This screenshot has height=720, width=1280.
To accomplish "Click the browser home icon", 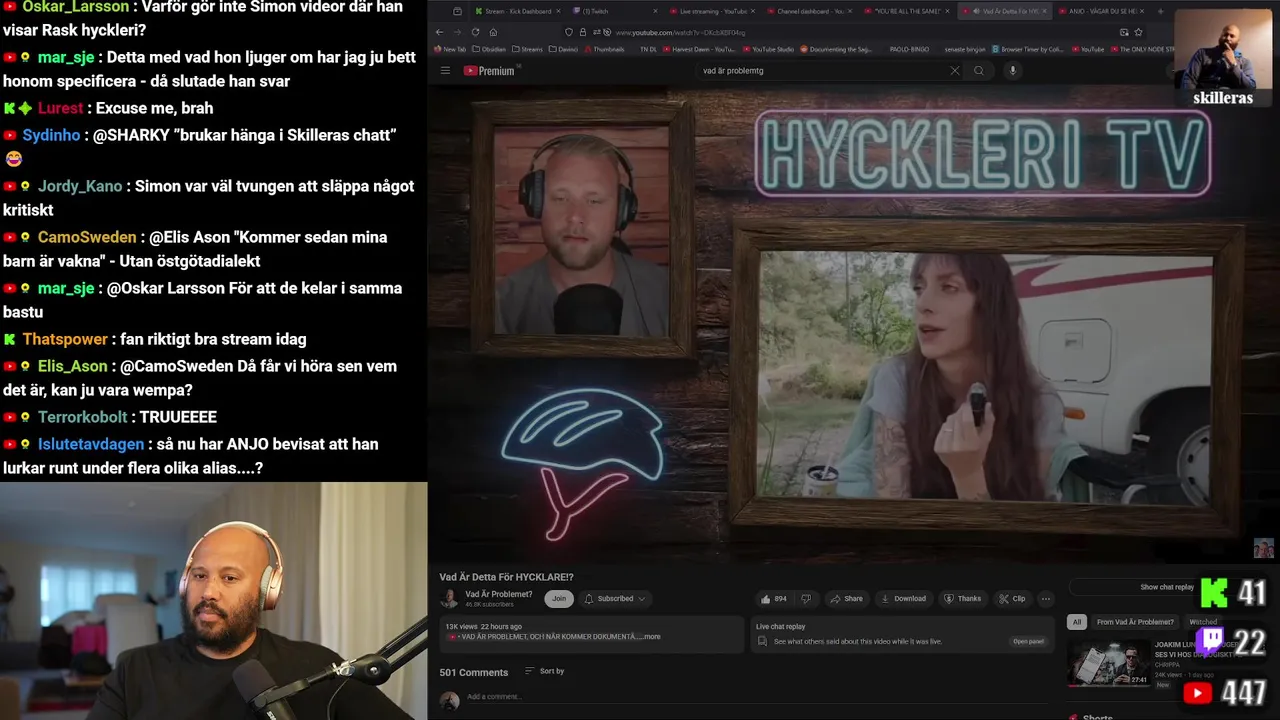I will (x=493, y=32).
